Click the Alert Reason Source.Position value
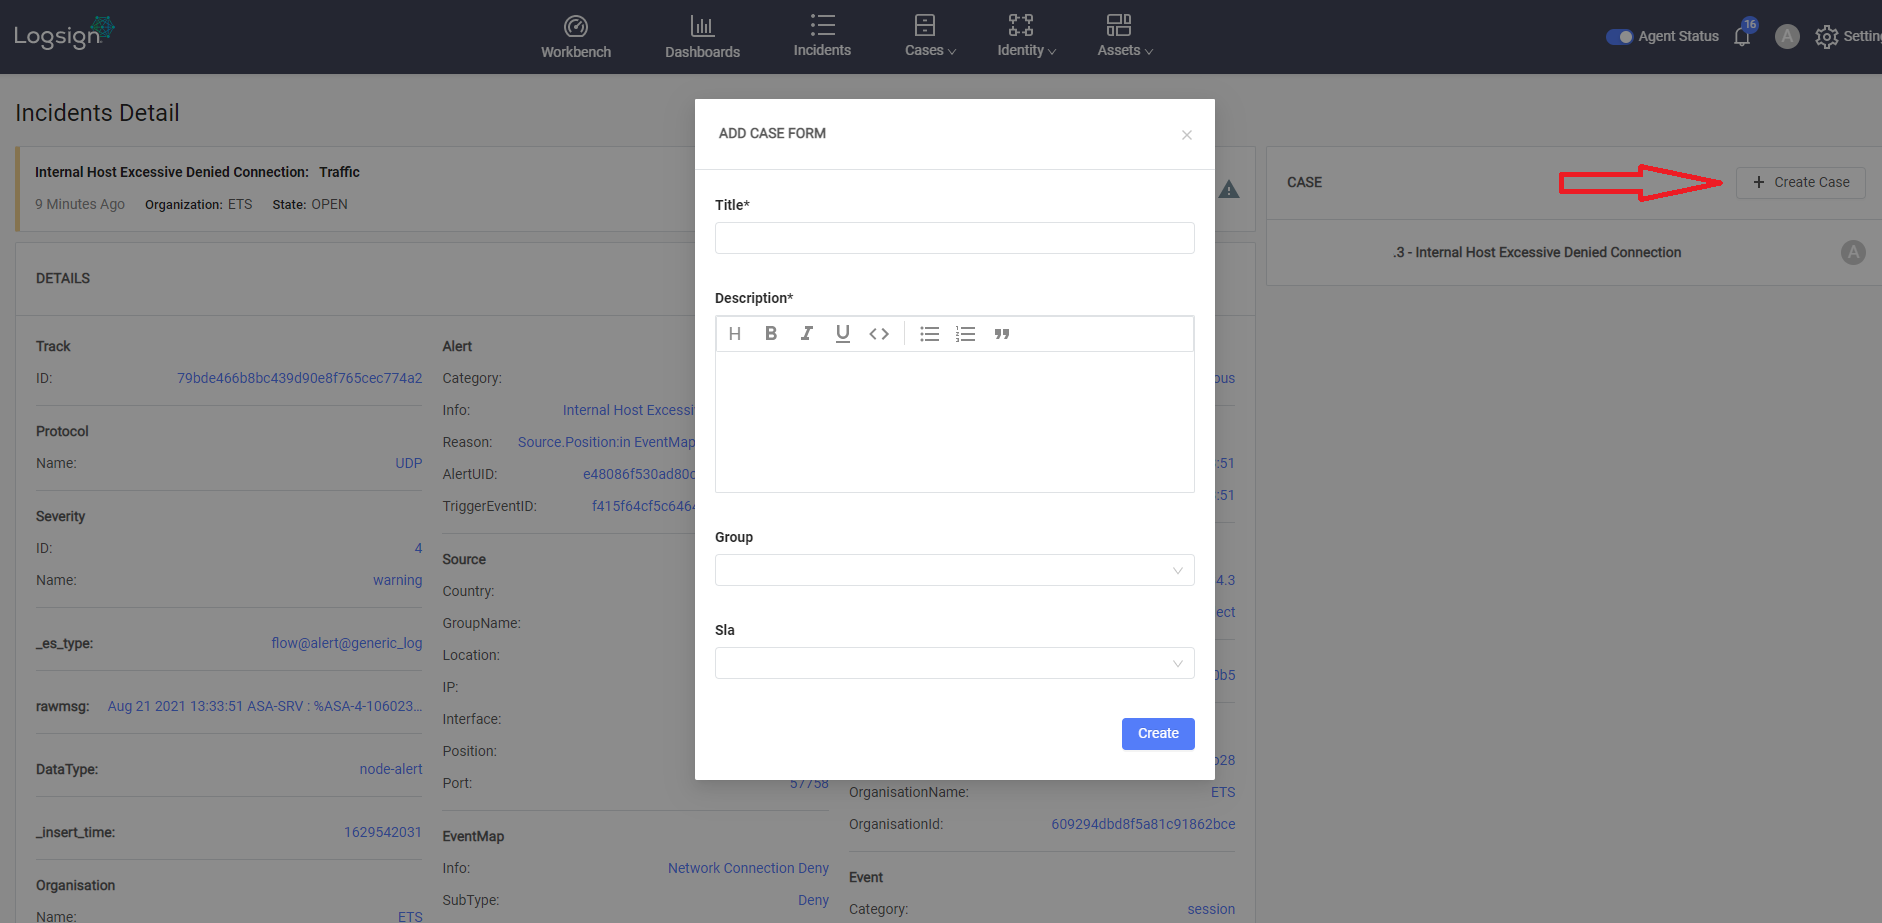The height and width of the screenshot is (923, 1882). coord(606,442)
